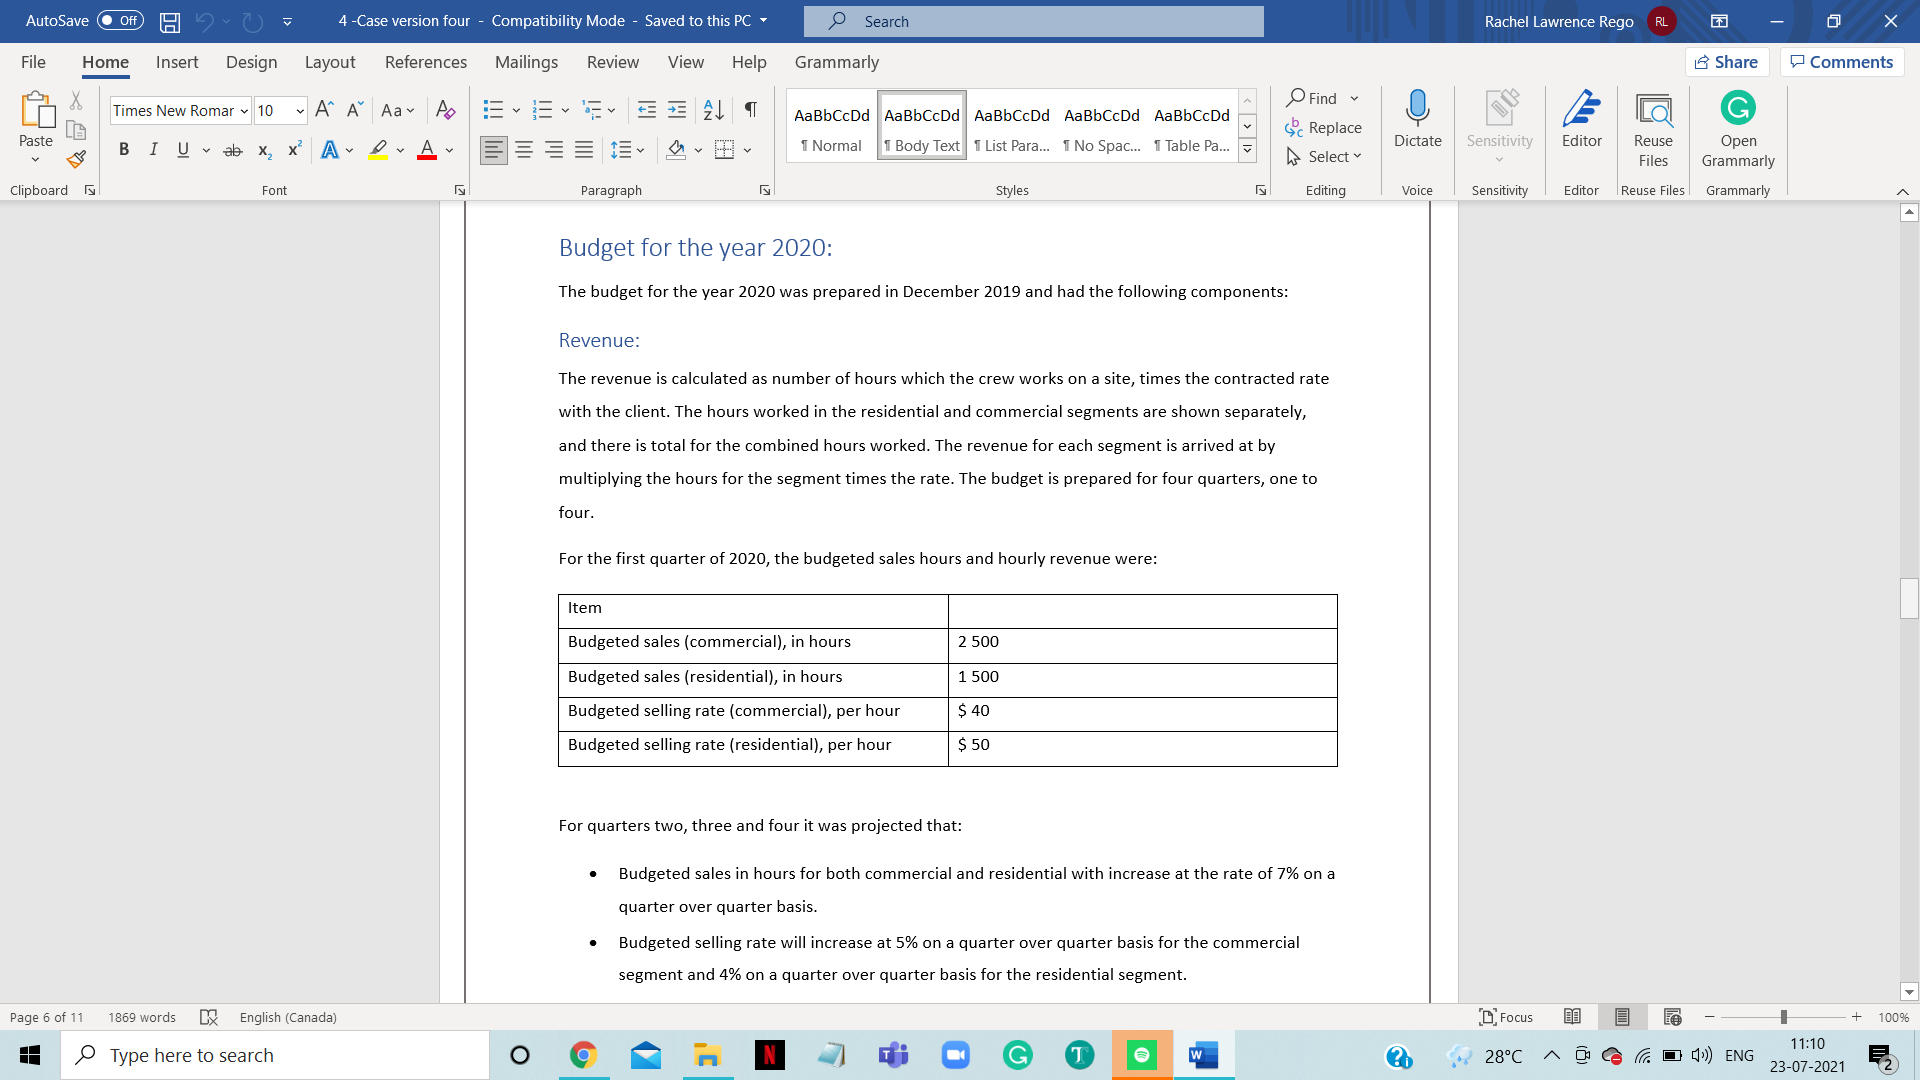Open the Comments panel
The height and width of the screenshot is (1080, 1920).
point(1840,61)
